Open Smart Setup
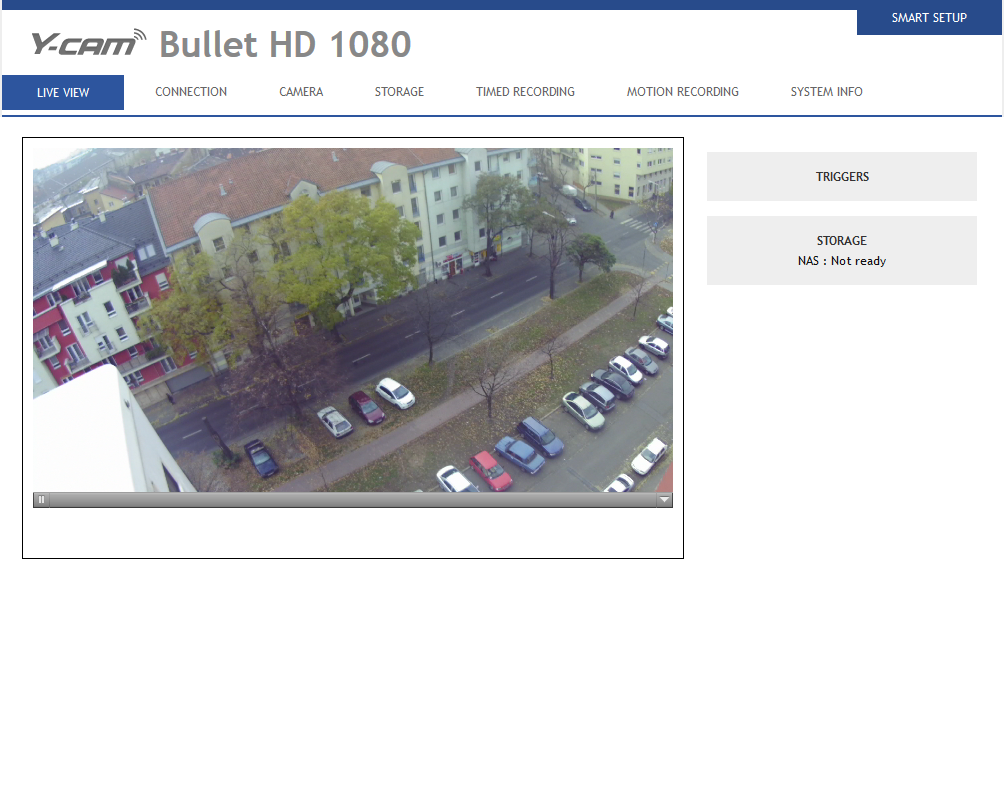The image size is (1004, 800). (929, 18)
